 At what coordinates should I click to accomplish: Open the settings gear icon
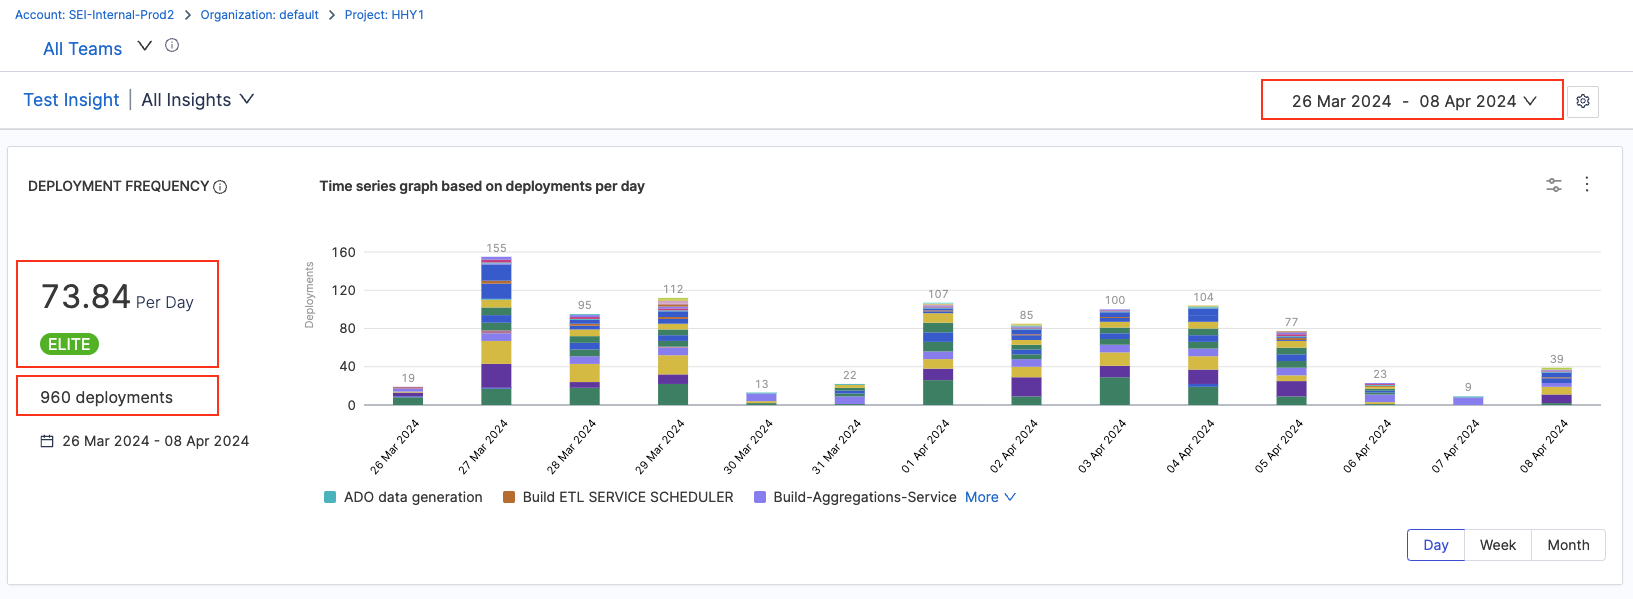1583,101
